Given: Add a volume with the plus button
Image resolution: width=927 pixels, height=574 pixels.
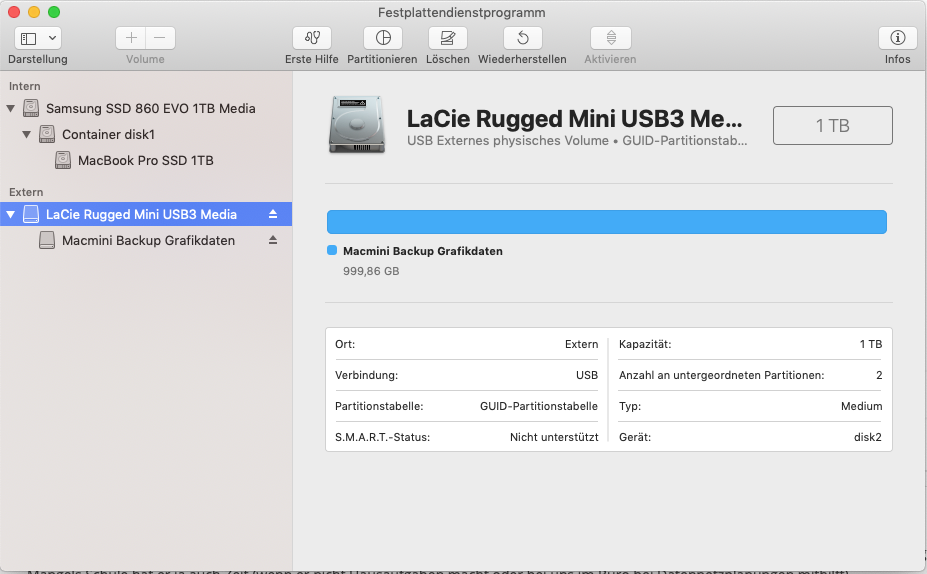Looking at the screenshot, I should pos(131,38).
